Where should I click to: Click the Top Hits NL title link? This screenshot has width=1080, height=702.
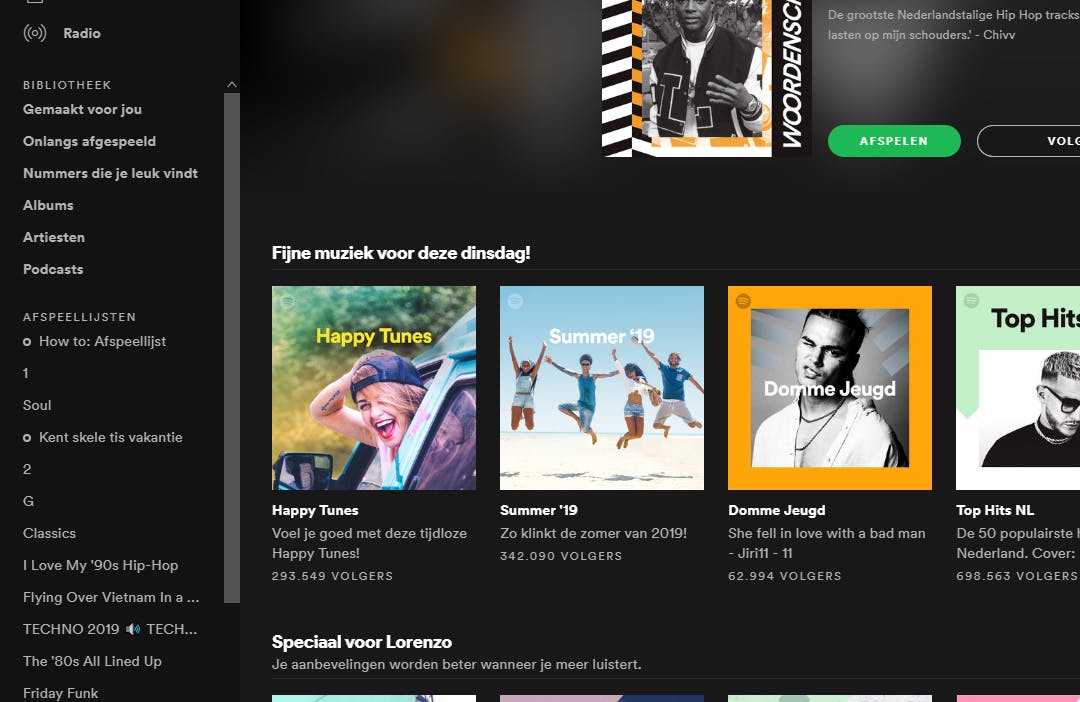point(995,510)
